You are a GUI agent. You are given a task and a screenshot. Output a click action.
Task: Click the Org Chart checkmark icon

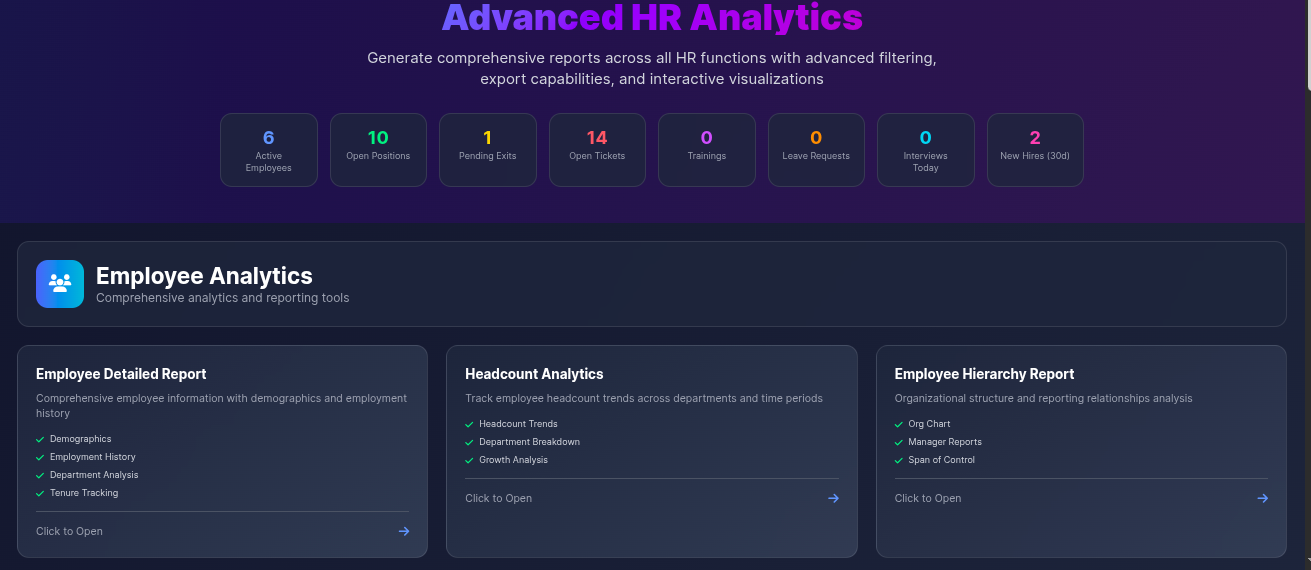[x=899, y=424]
